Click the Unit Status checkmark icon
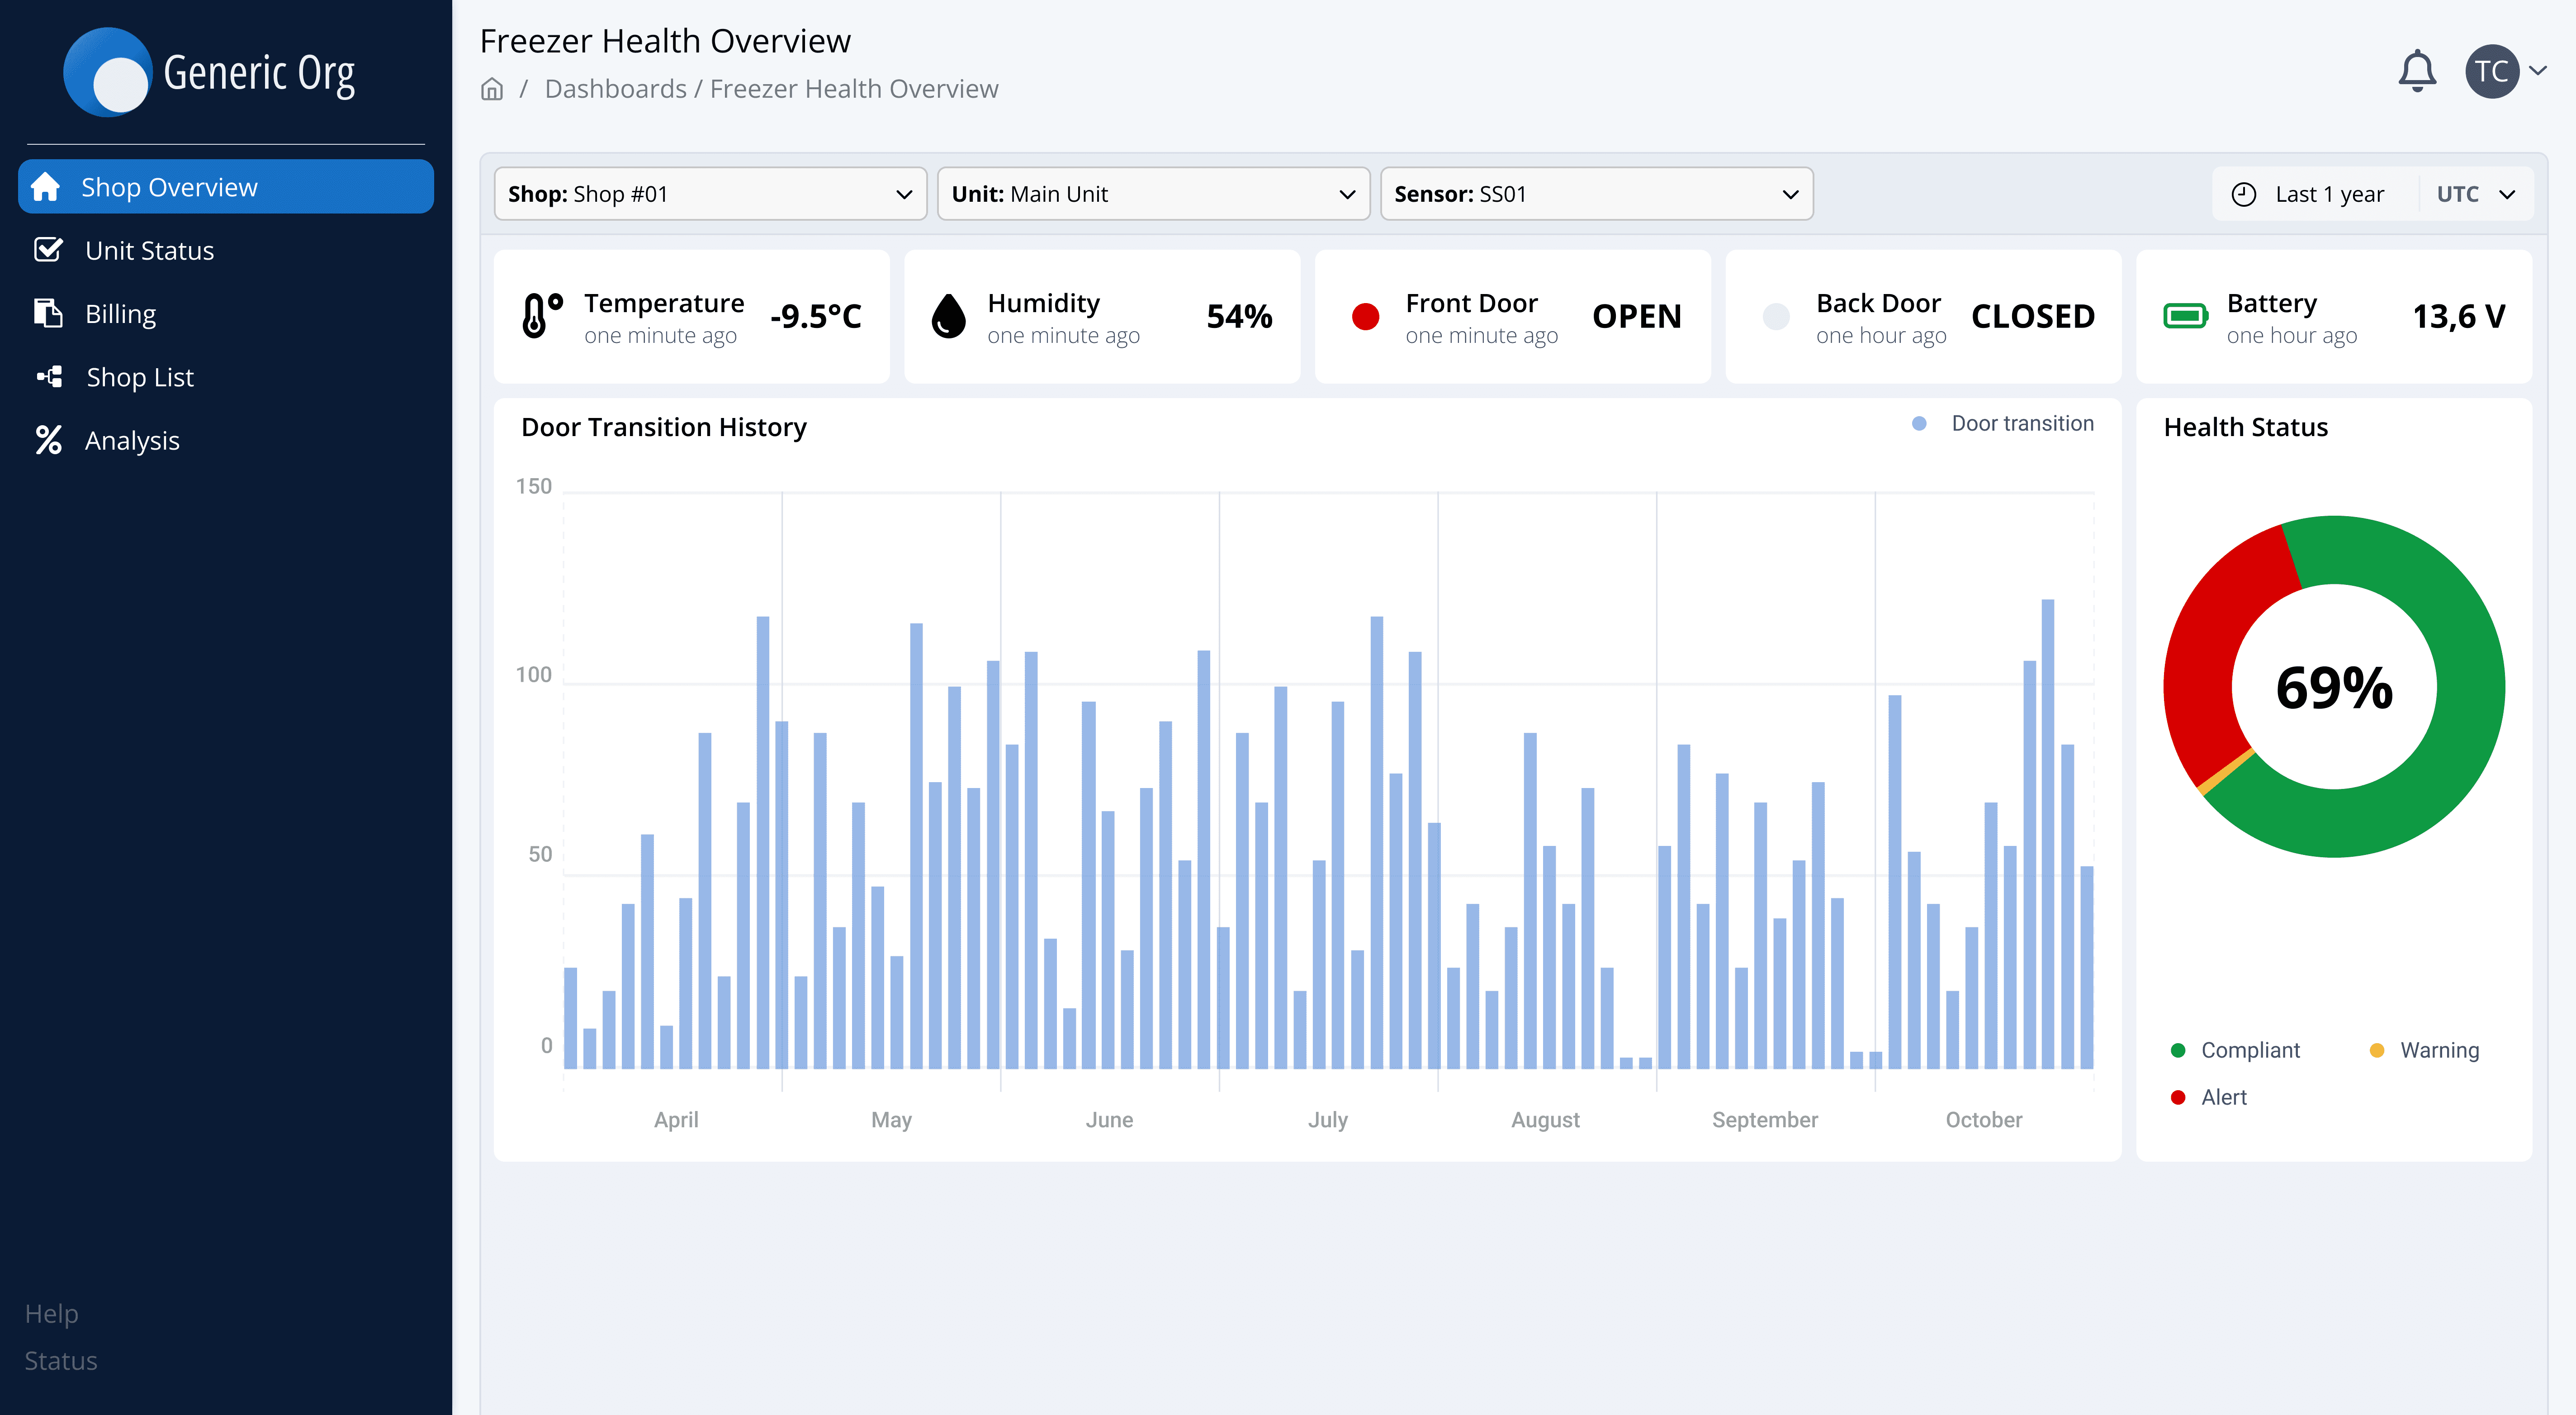The width and height of the screenshot is (2576, 1415). click(x=48, y=250)
